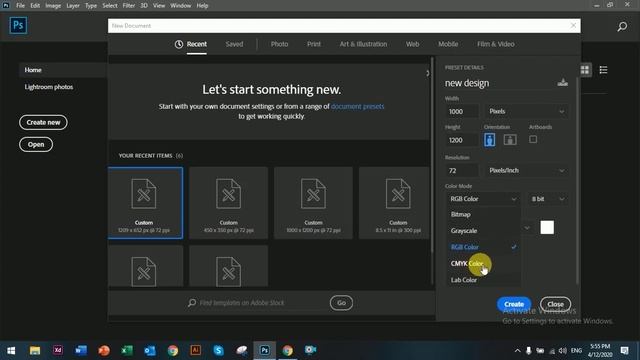
Task: Open Adobe Illustrator from taskbar
Action: coord(196,350)
